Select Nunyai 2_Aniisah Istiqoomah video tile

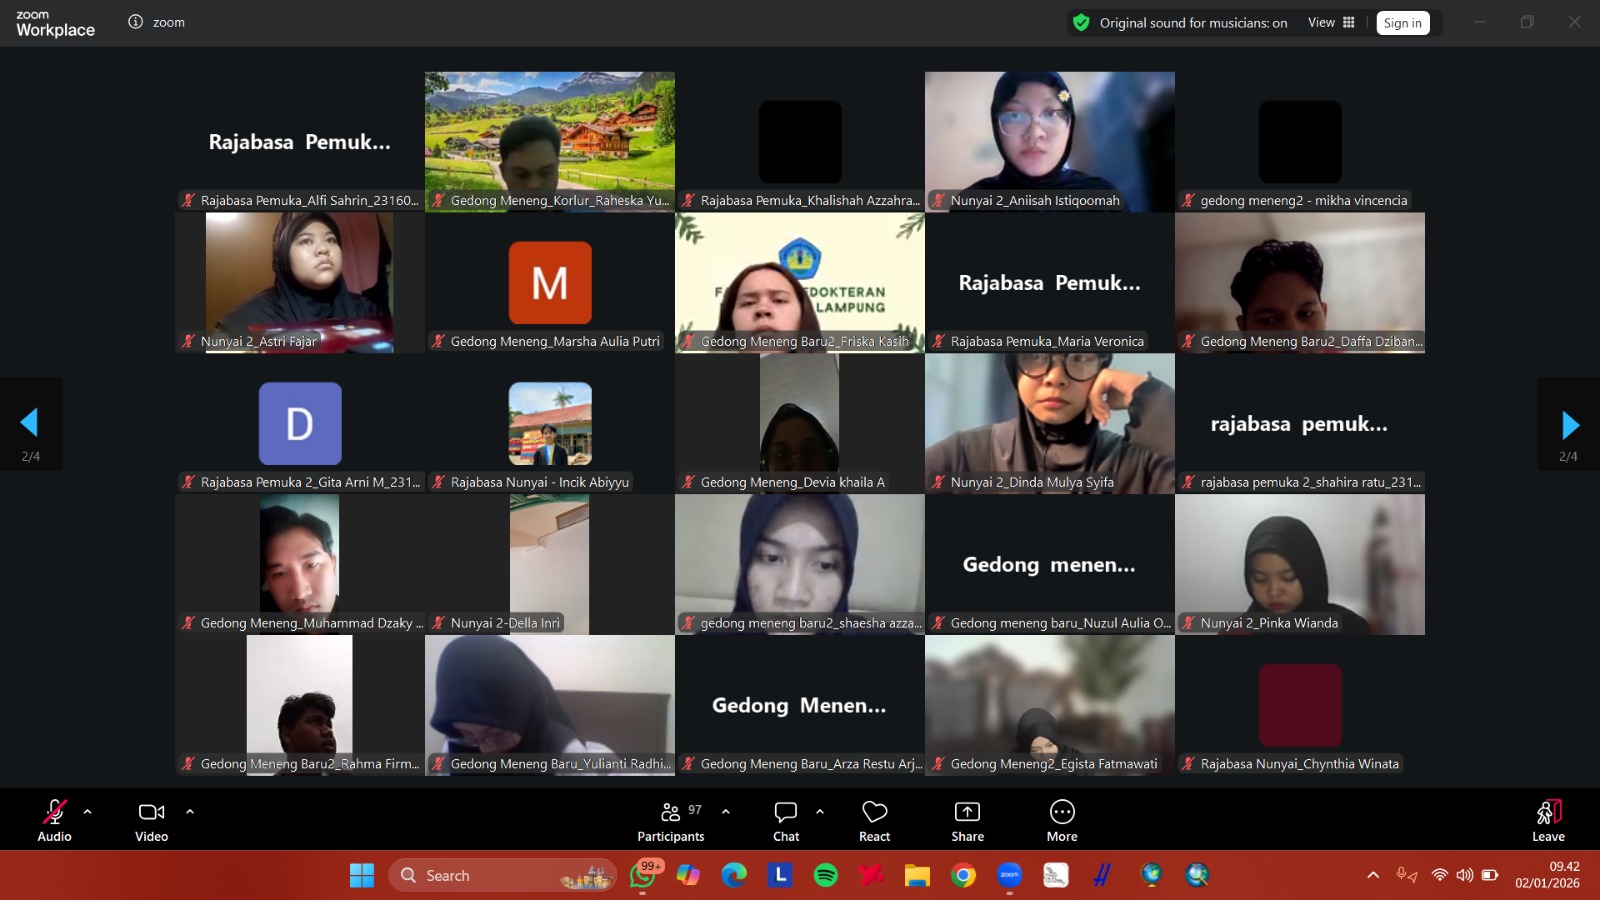click(1049, 140)
